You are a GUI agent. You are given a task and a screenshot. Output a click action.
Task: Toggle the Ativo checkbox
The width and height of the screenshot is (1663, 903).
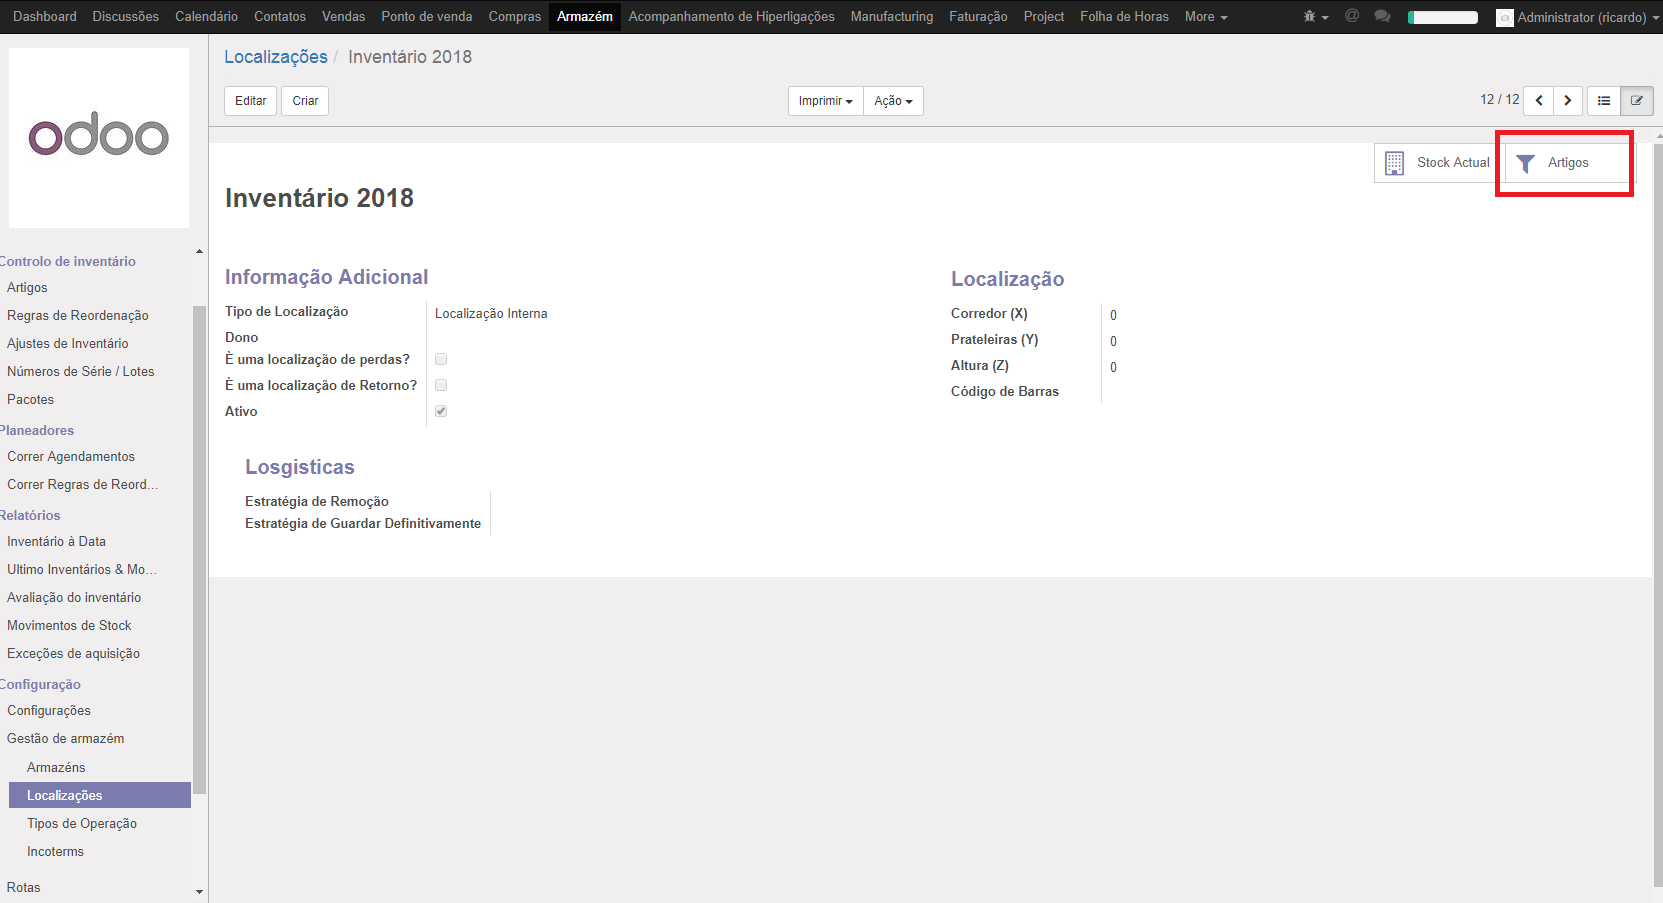point(441,411)
